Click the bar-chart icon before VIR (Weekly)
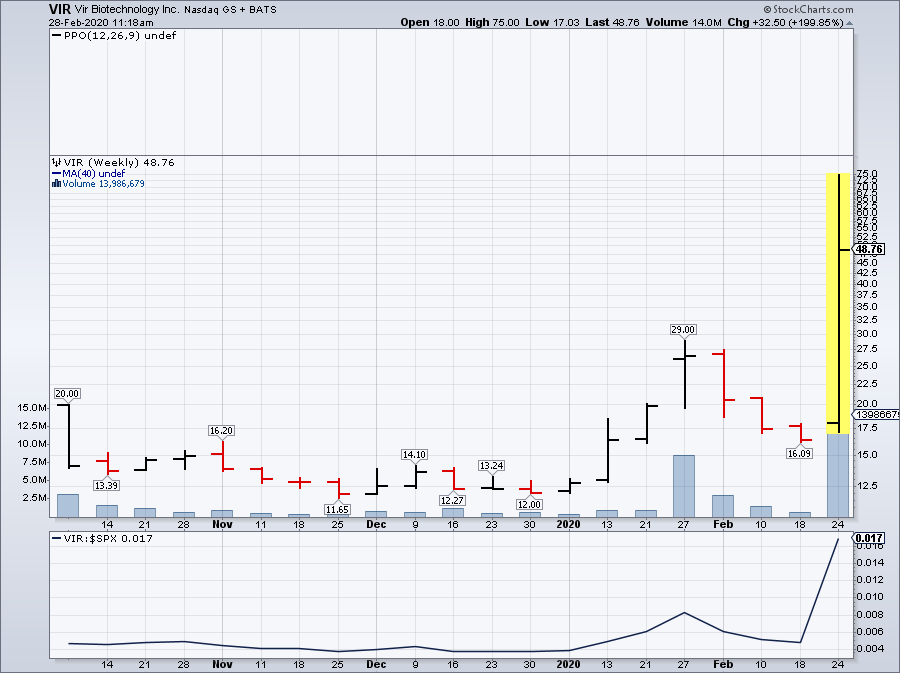This screenshot has height=673, width=900. (x=56, y=162)
